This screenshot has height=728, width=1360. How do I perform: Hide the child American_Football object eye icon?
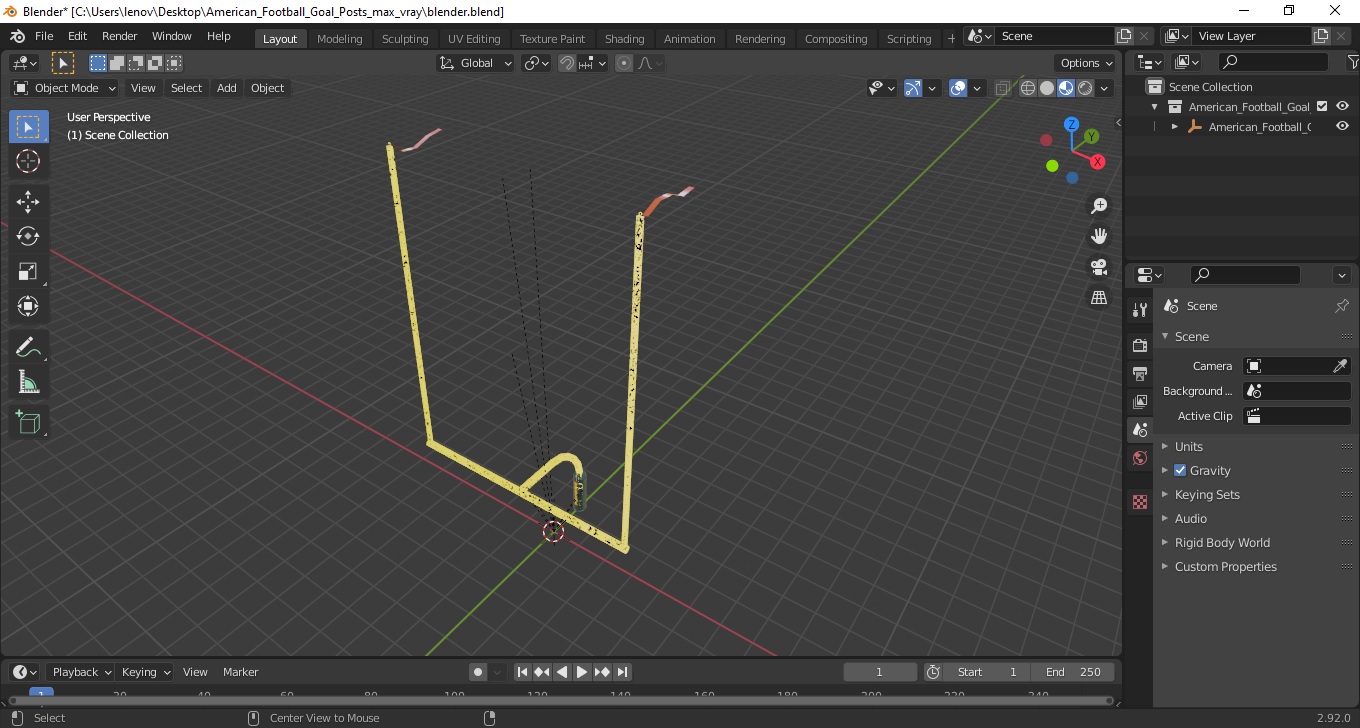click(x=1342, y=126)
